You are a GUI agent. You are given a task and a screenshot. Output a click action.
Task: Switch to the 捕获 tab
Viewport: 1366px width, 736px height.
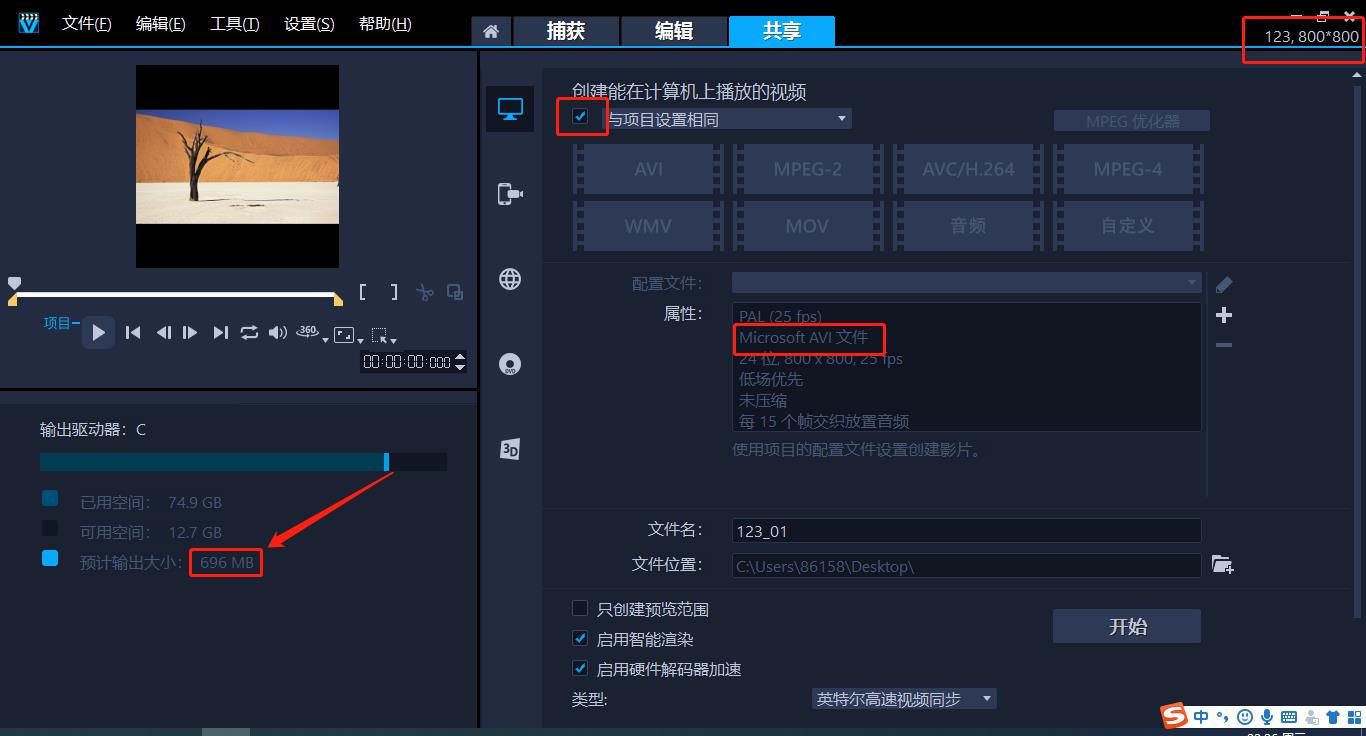[566, 30]
